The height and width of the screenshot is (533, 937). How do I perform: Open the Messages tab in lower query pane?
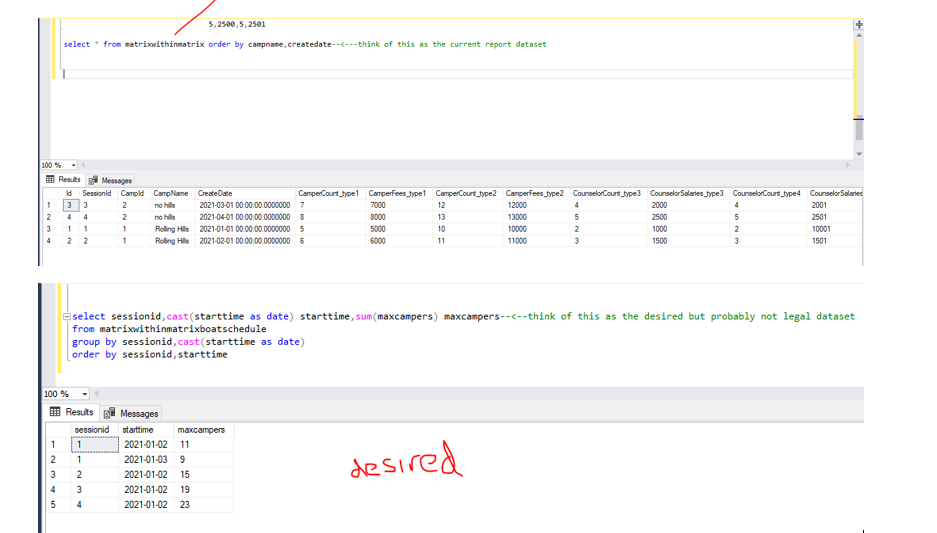click(x=131, y=413)
